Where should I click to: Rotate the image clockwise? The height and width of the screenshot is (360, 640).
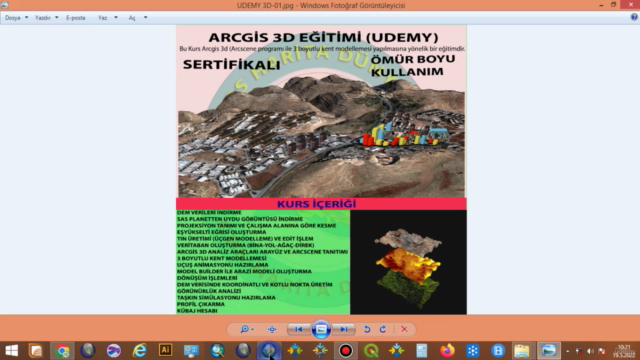point(383,329)
